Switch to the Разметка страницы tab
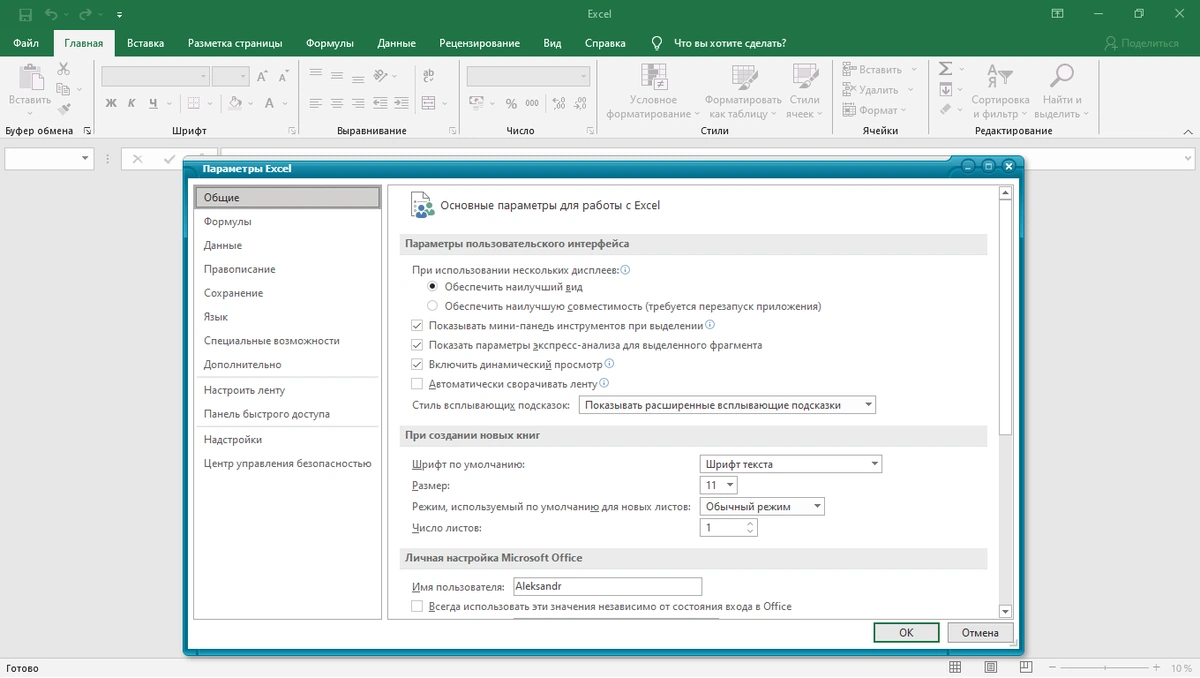This screenshot has height=678, width=1200. [235, 43]
